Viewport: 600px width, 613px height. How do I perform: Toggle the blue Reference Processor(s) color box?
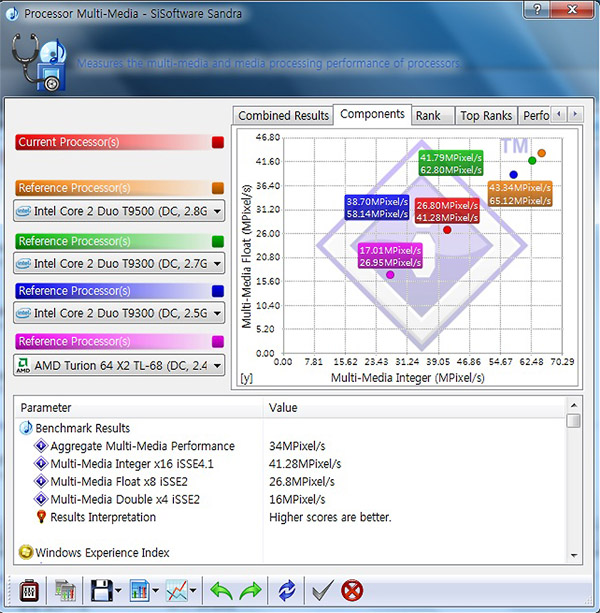coord(218,291)
